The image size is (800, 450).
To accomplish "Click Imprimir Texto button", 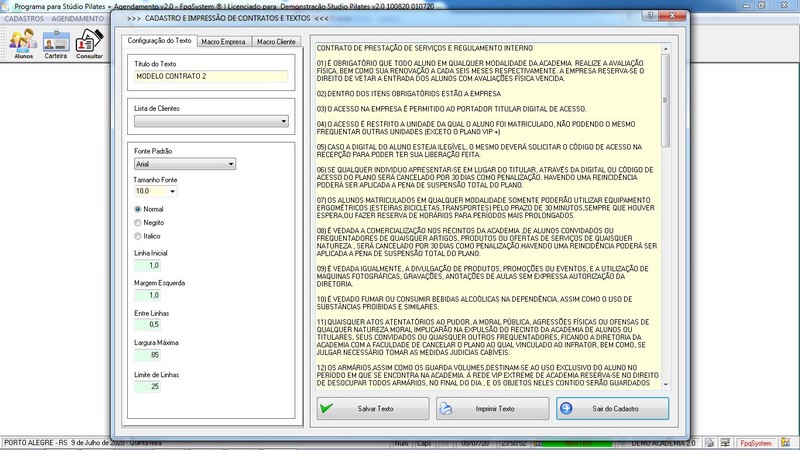I will [x=493, y=409].
